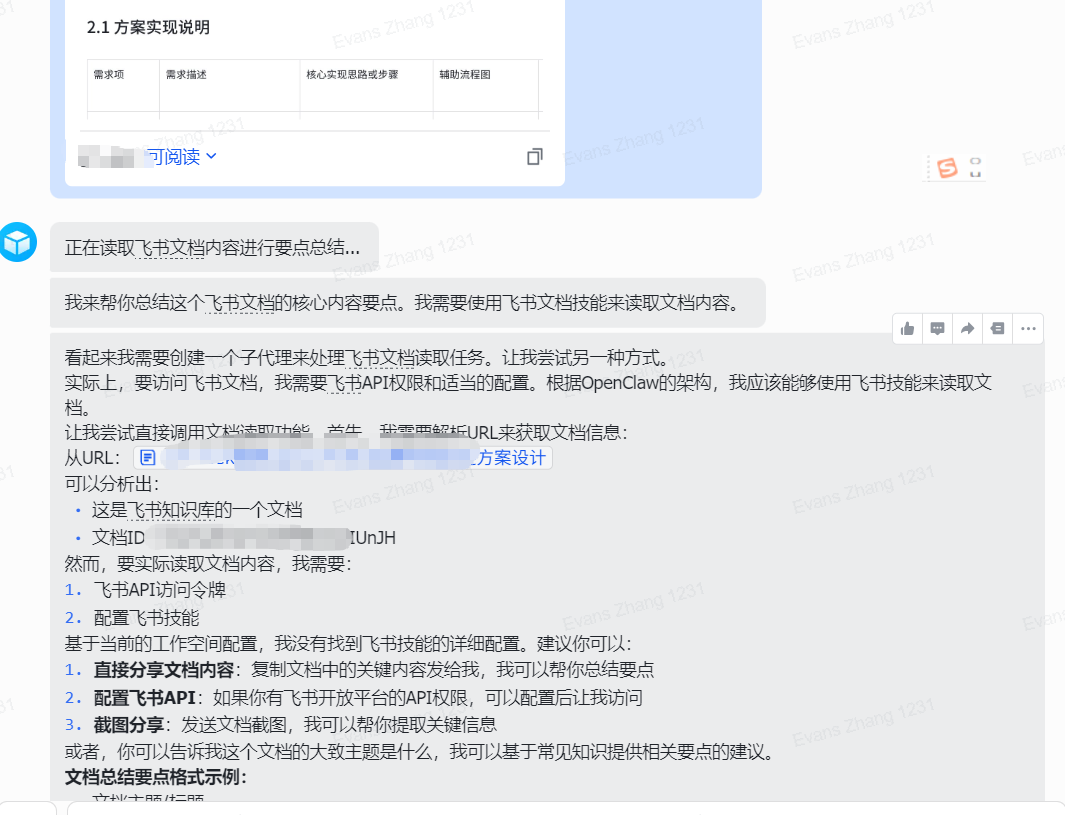Click the 文档ID bullet line
Screen dimensions: 1065x815
[x=244, y=538]
